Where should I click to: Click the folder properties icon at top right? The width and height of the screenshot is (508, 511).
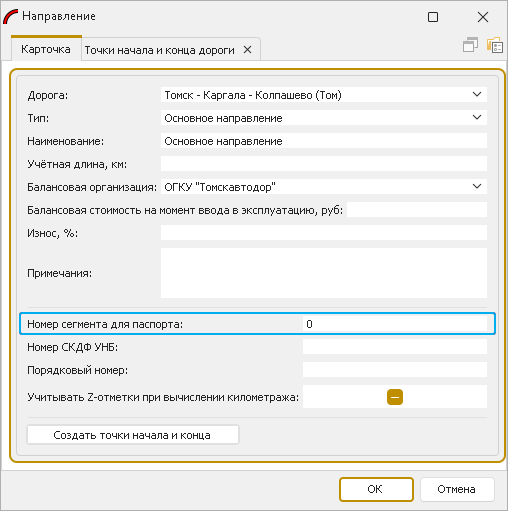click(495, 45)
